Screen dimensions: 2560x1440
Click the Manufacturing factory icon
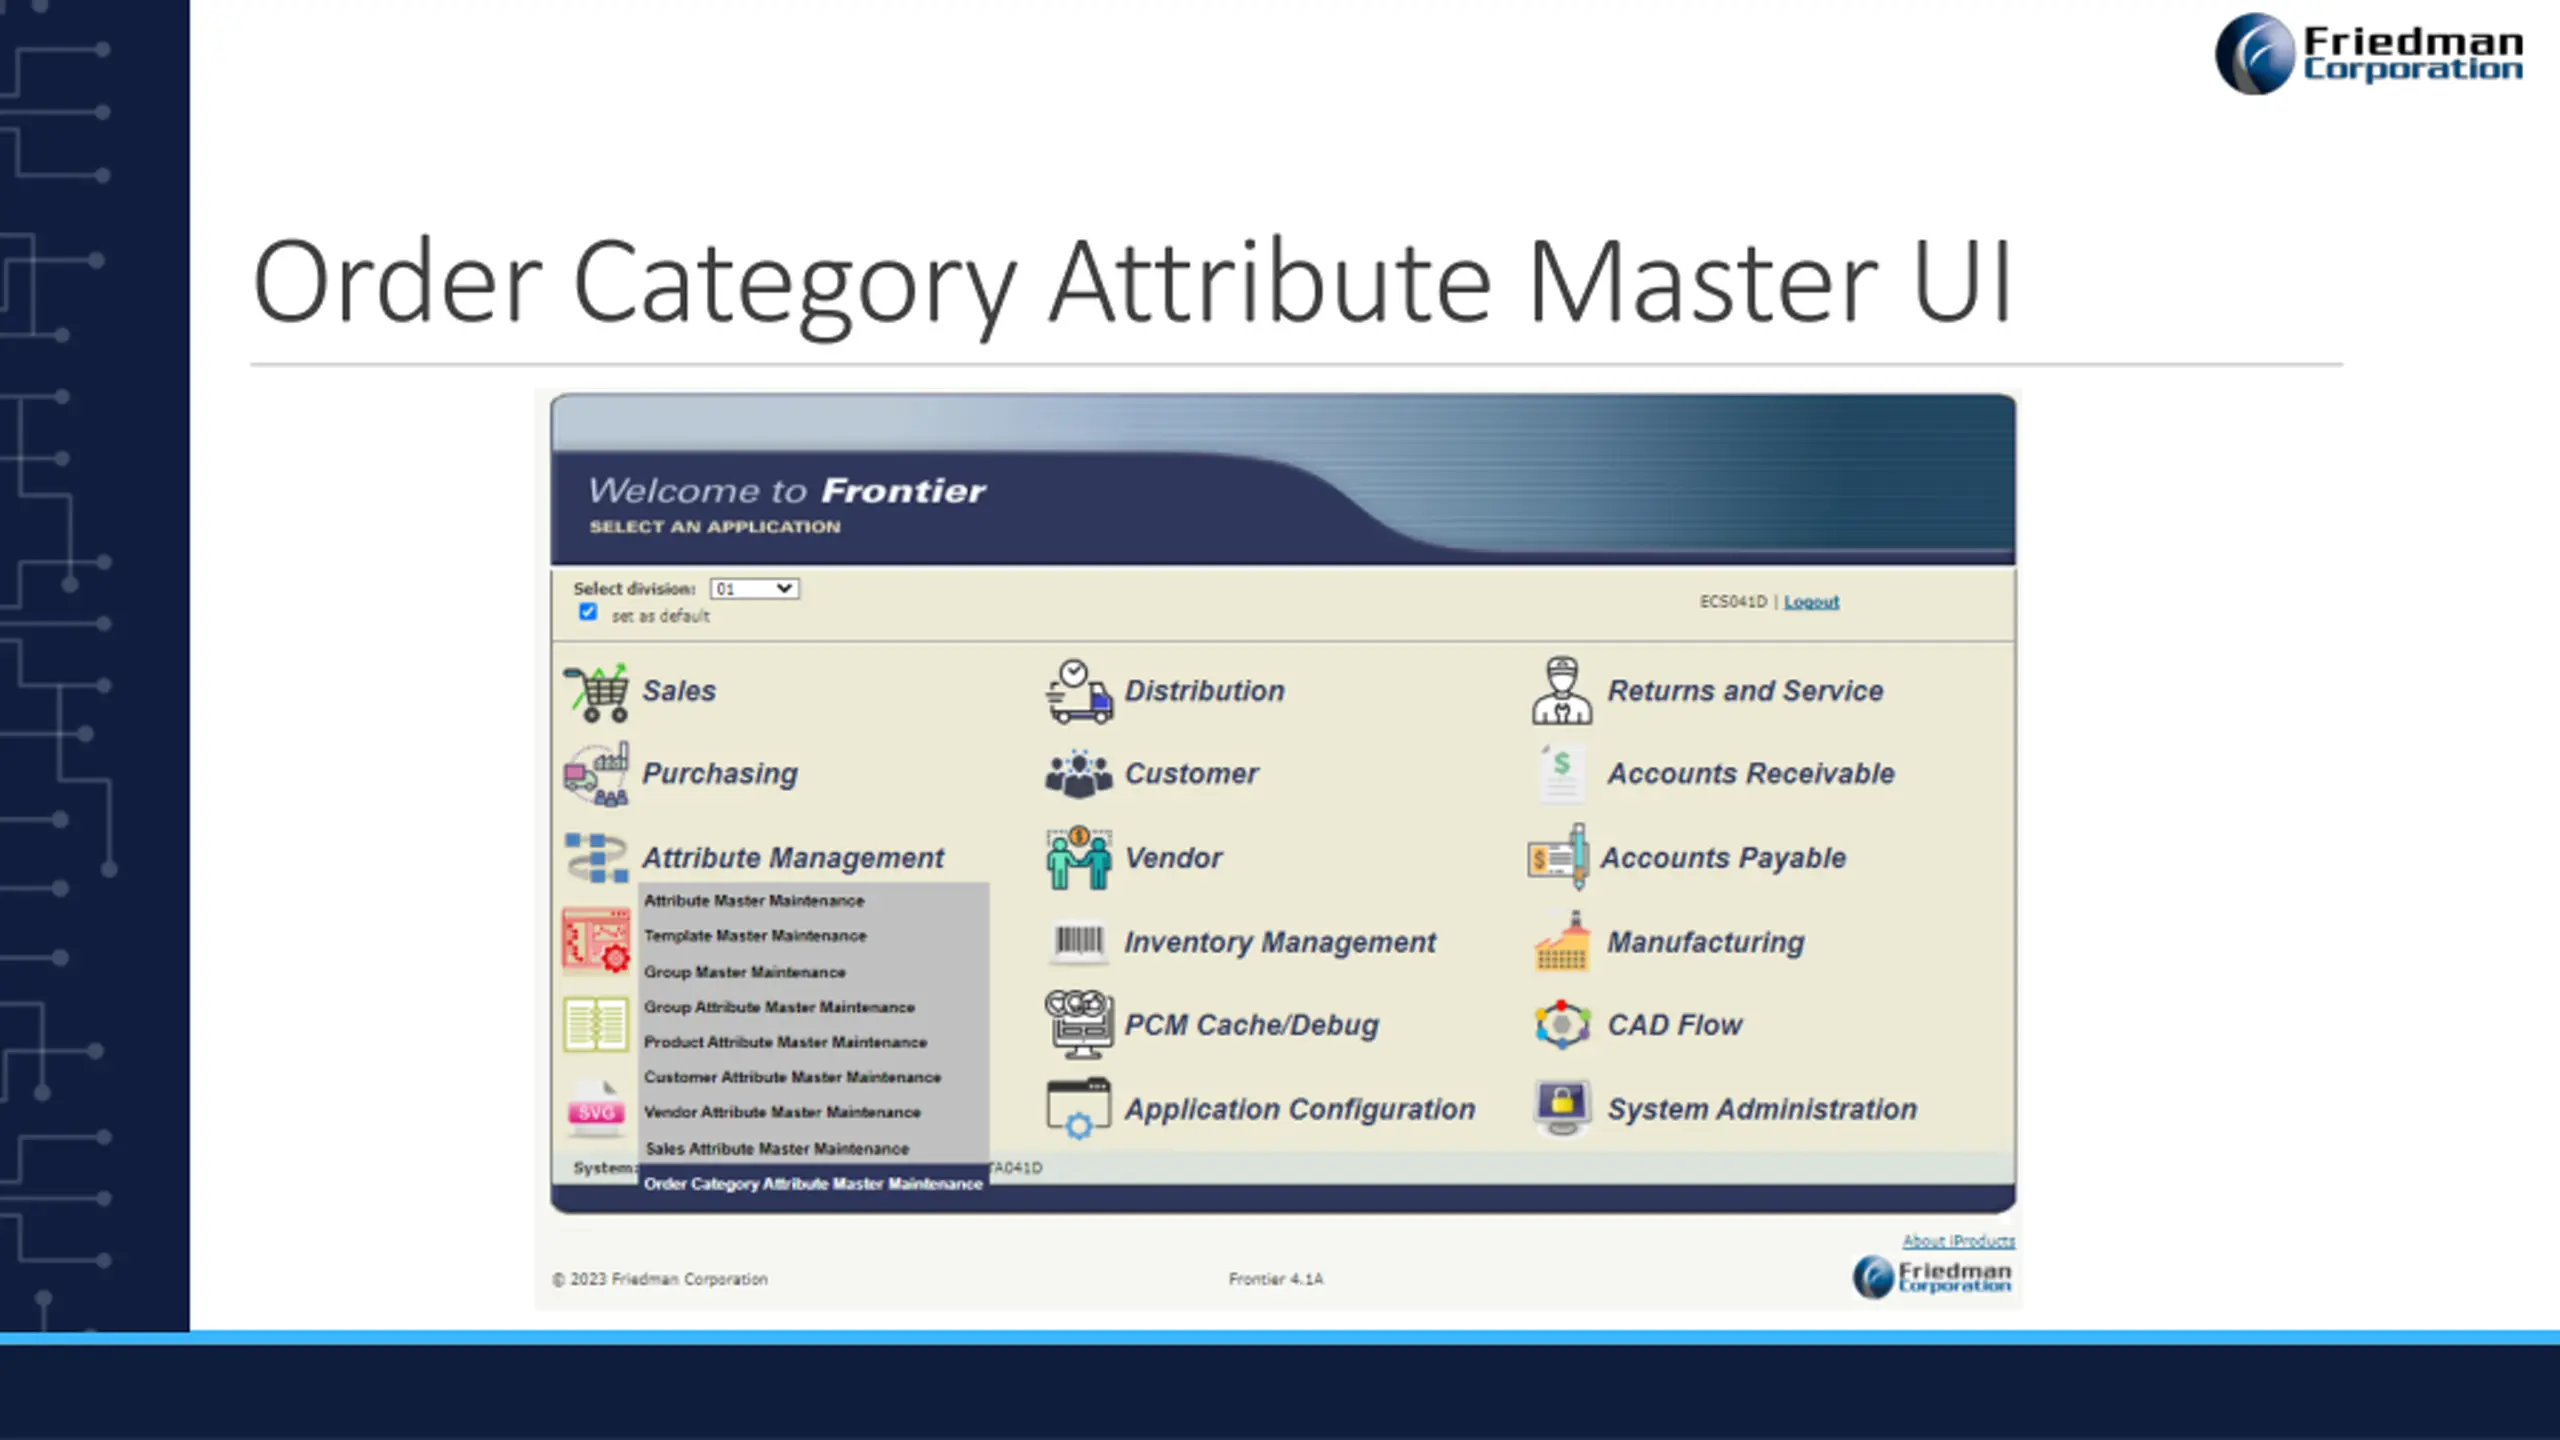pyautogui.click(x=1561, y=941)
